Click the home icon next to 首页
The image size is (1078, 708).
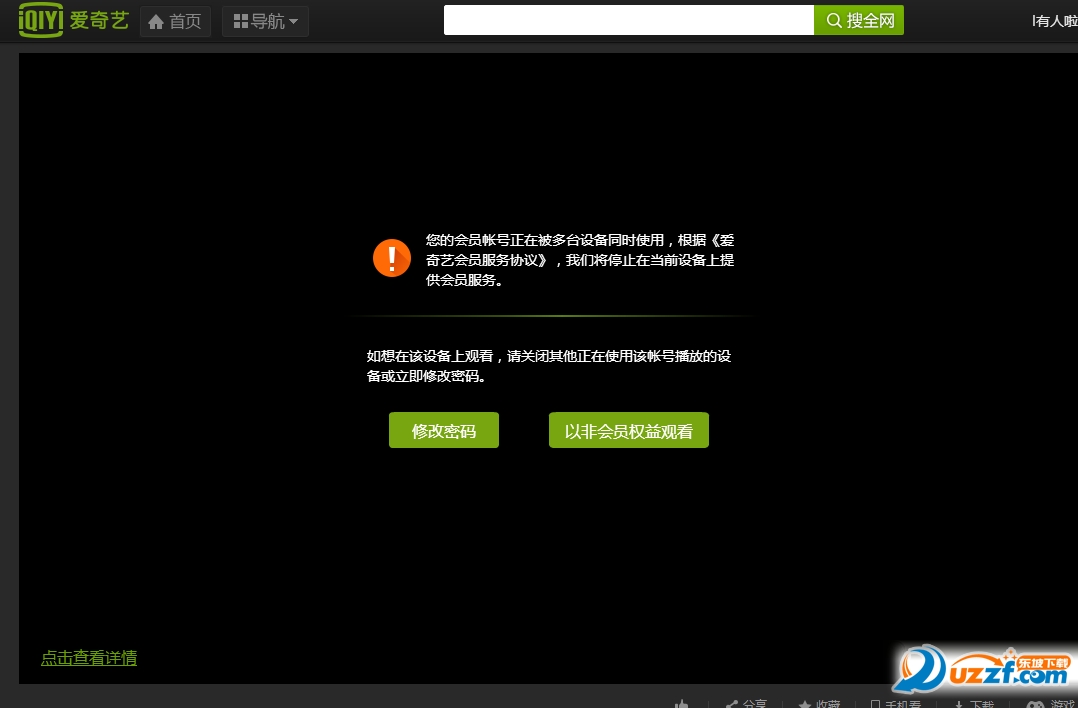coord(158,20)
